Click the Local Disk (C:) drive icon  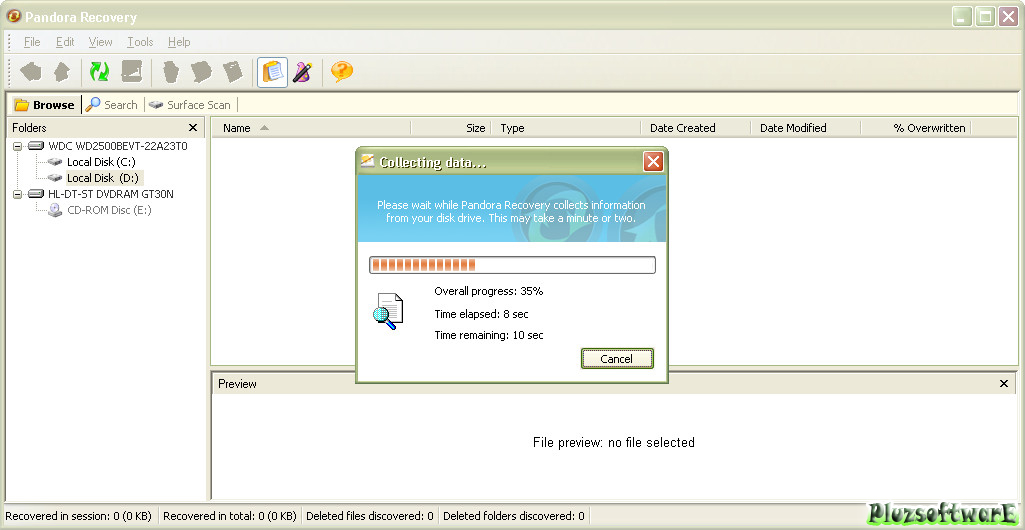pyautogui.click(x=56, y=162)
